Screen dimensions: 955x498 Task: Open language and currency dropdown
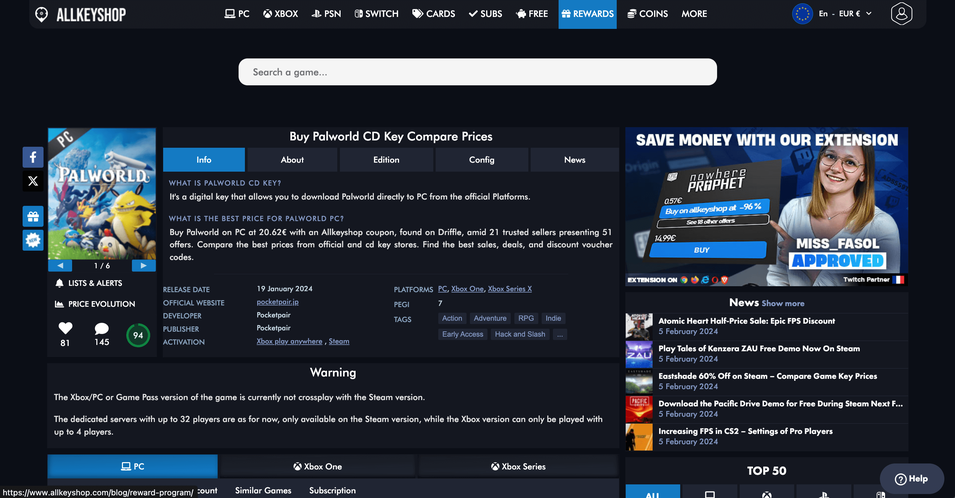click(x=832, y=14)
